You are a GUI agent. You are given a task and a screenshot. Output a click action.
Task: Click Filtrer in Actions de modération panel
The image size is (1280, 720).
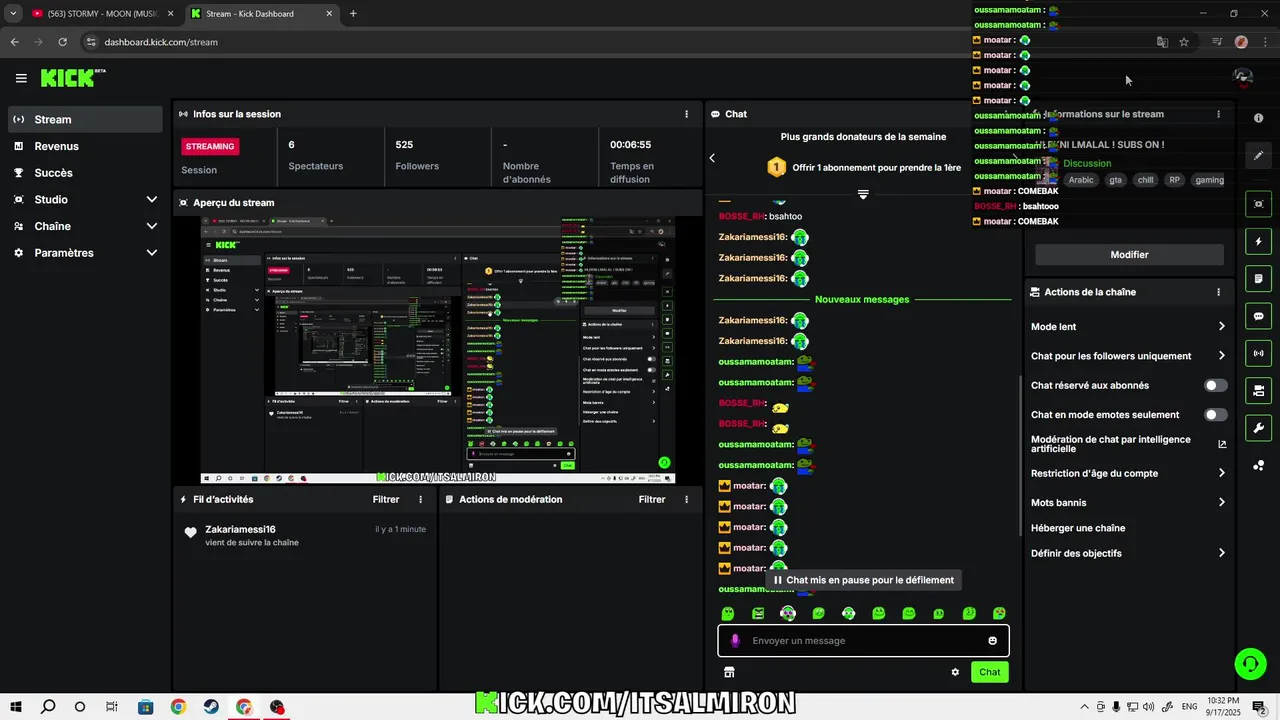[x=652, y=499]
